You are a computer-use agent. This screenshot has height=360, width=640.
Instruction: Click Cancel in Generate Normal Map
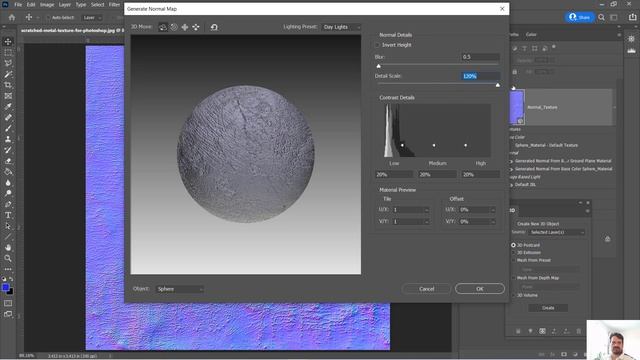point(427,289)
